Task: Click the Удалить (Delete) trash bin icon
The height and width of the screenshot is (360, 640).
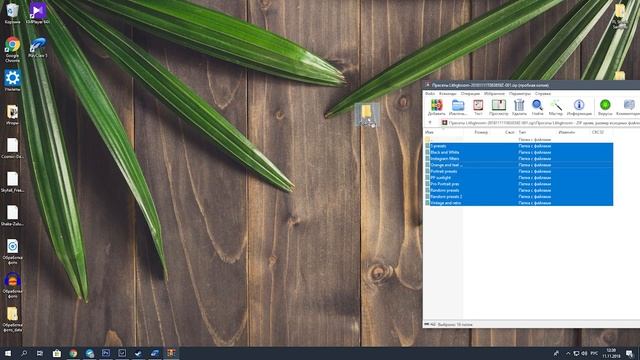Action: [x=519, y=107]
